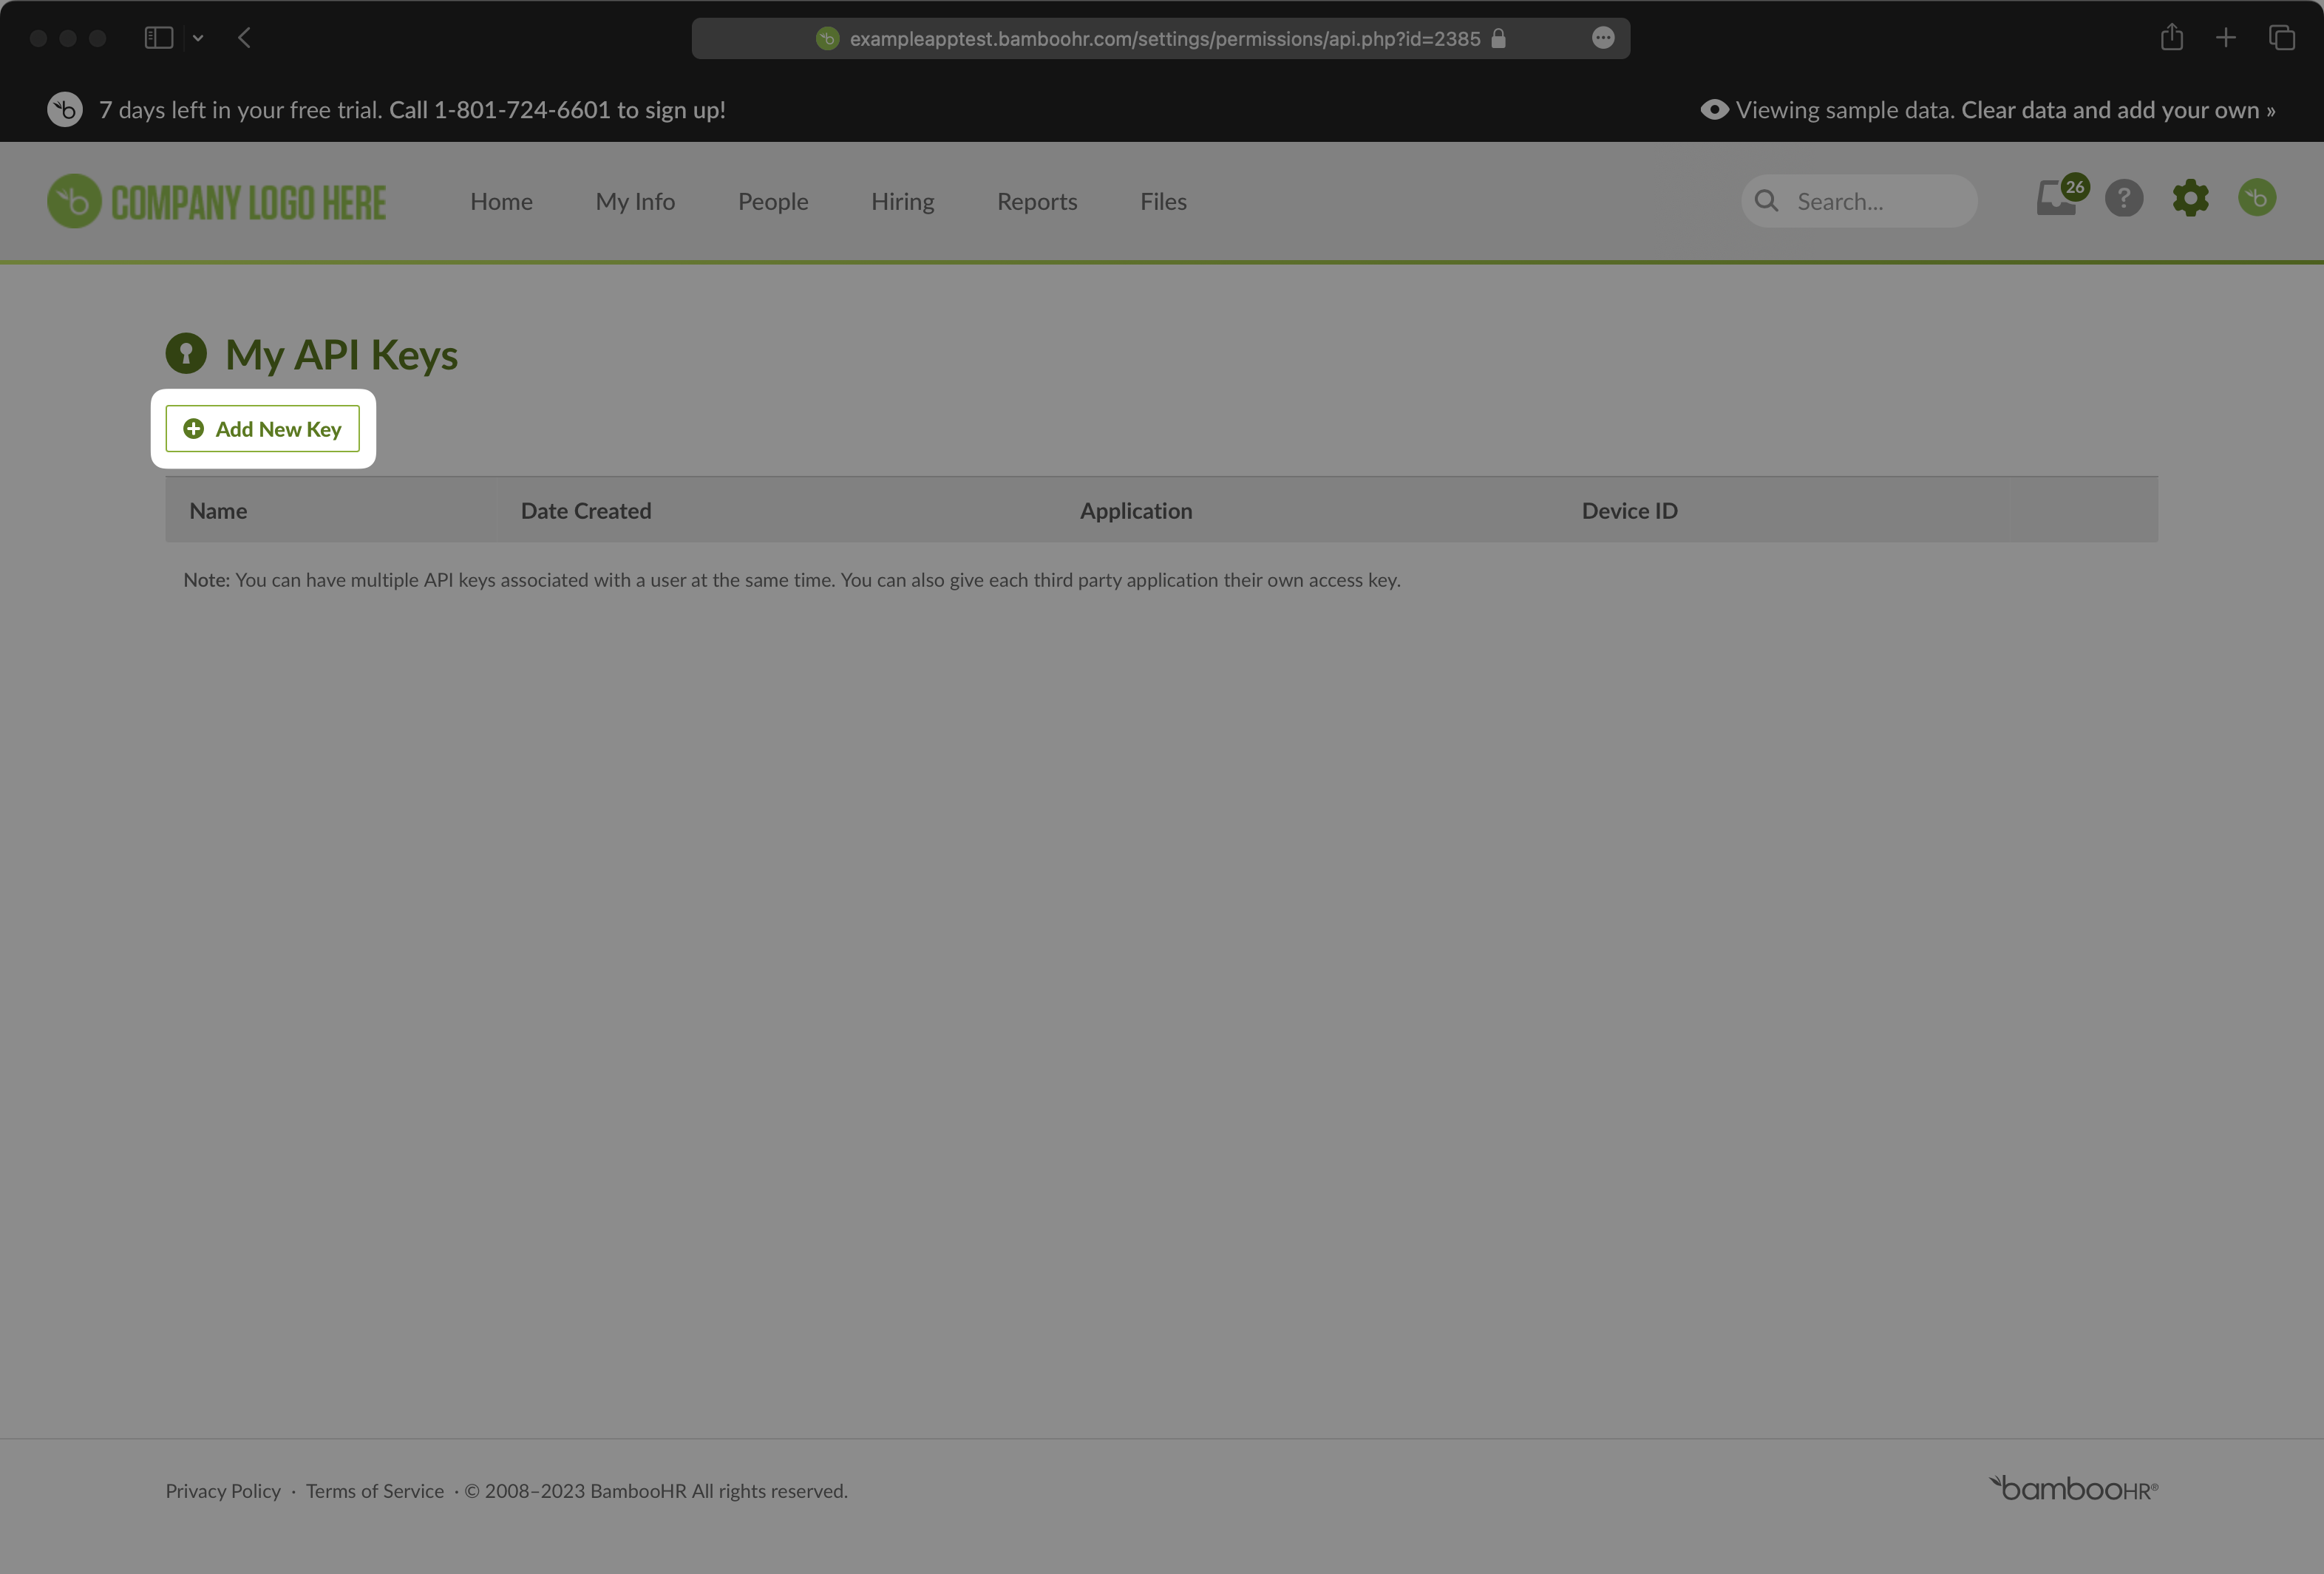This screenshot has height=1574, width=2324.
Task: Open the notifications bell icon
Action: coord(2057,199)
